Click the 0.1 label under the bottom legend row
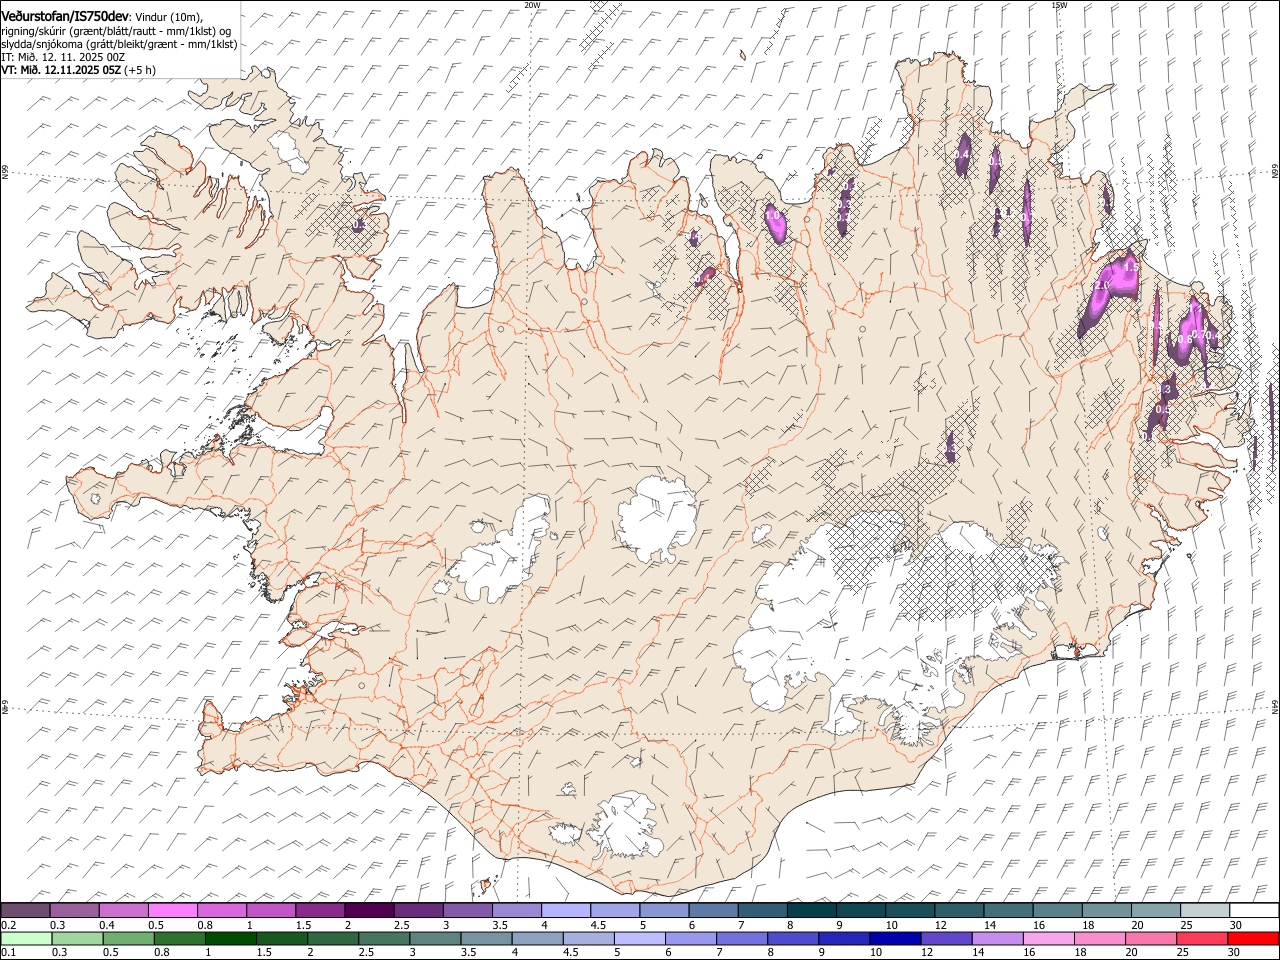This screenshot has height=960, width=1280. [8, 953]
